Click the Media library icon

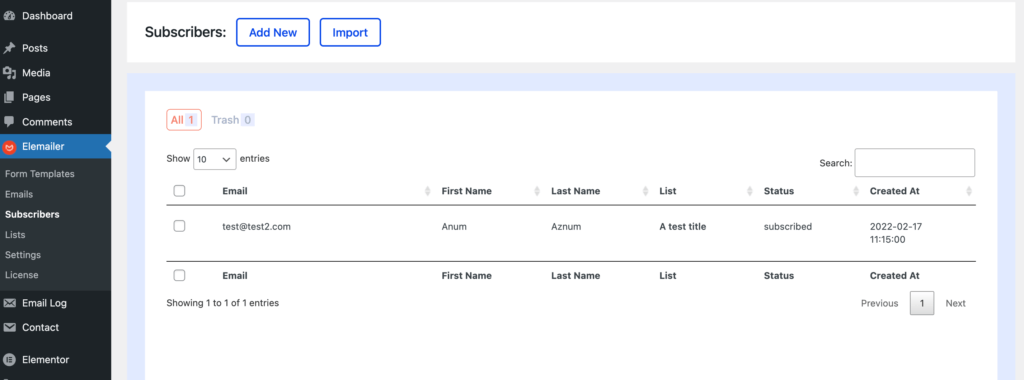point(9,73)
